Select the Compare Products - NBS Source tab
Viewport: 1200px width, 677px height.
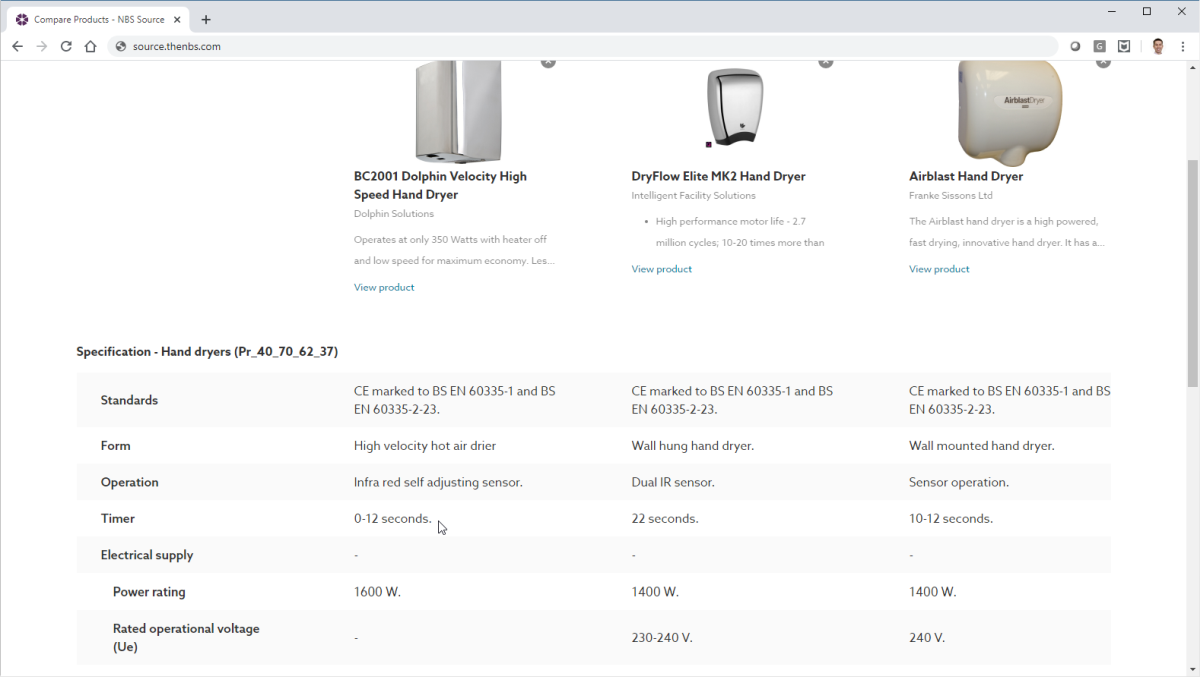click(98, 19)
